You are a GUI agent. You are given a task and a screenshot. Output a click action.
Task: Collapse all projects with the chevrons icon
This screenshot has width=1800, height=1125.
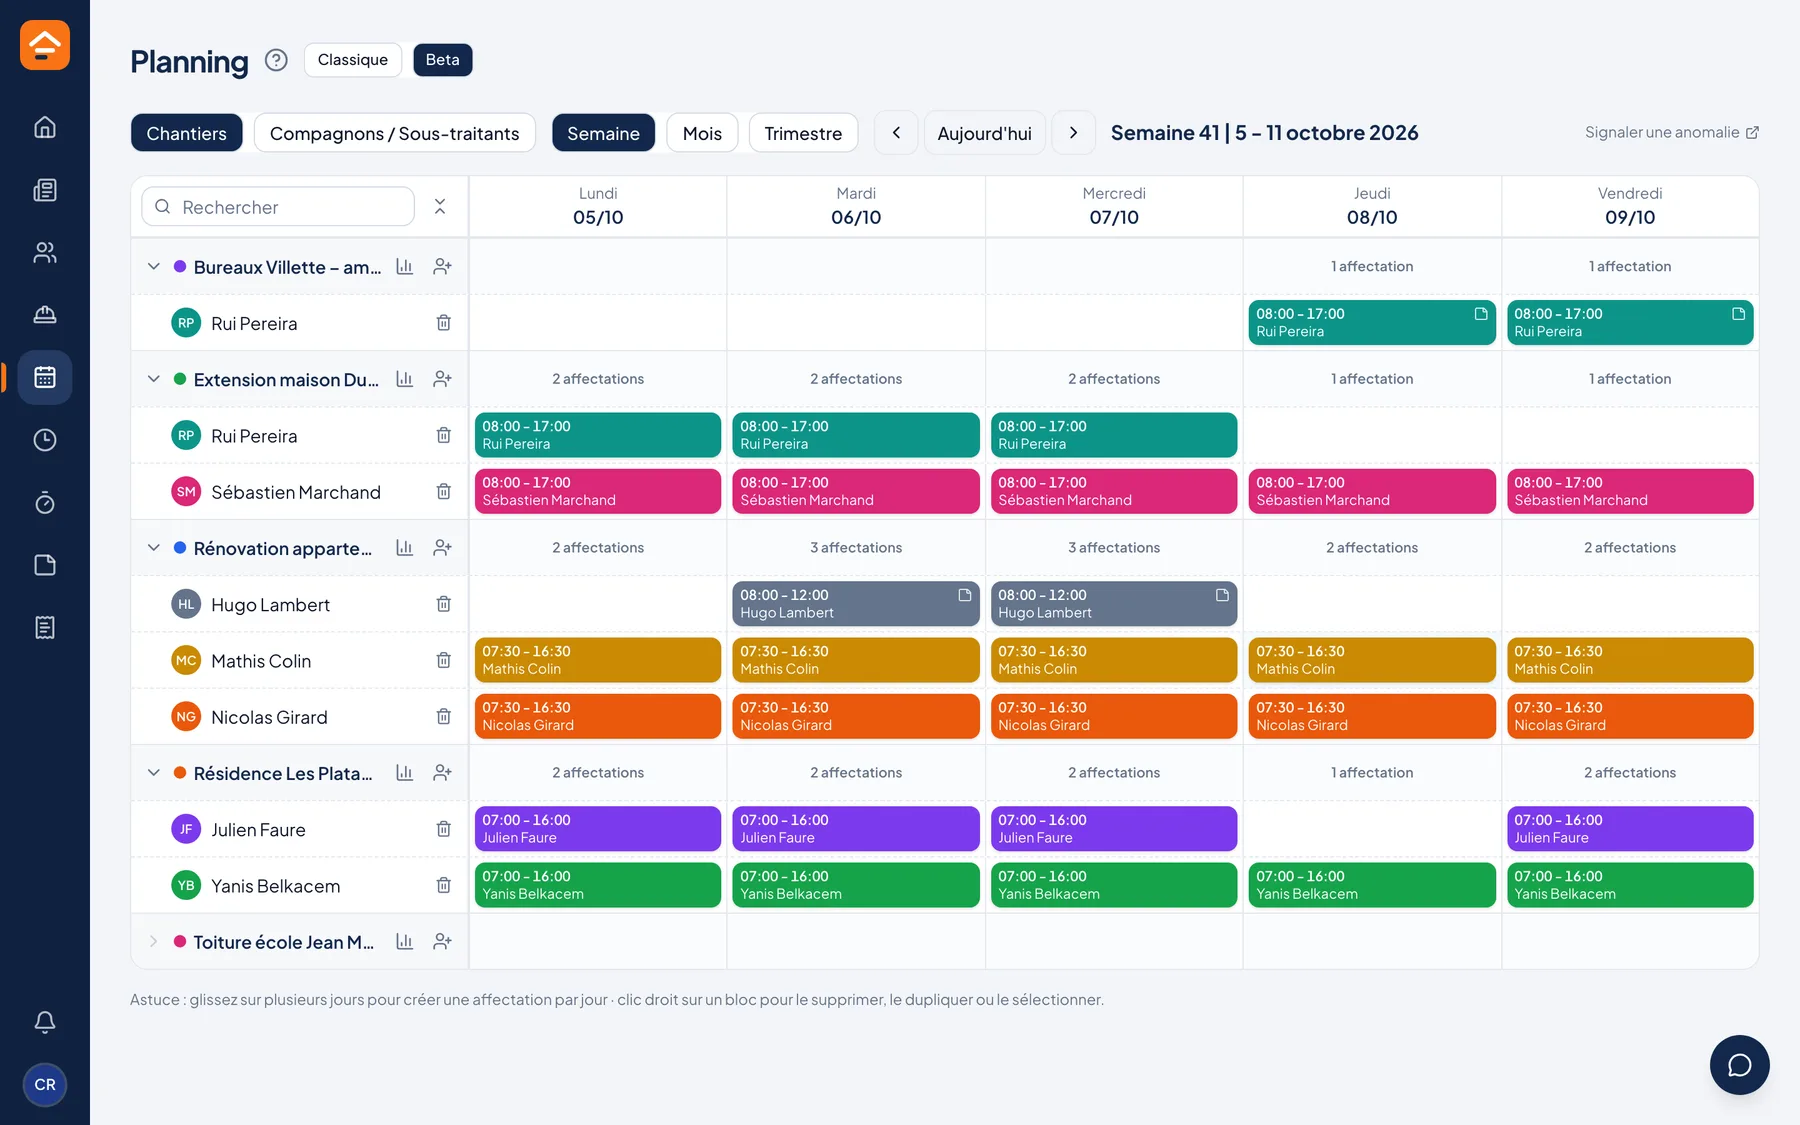[440, 207]
